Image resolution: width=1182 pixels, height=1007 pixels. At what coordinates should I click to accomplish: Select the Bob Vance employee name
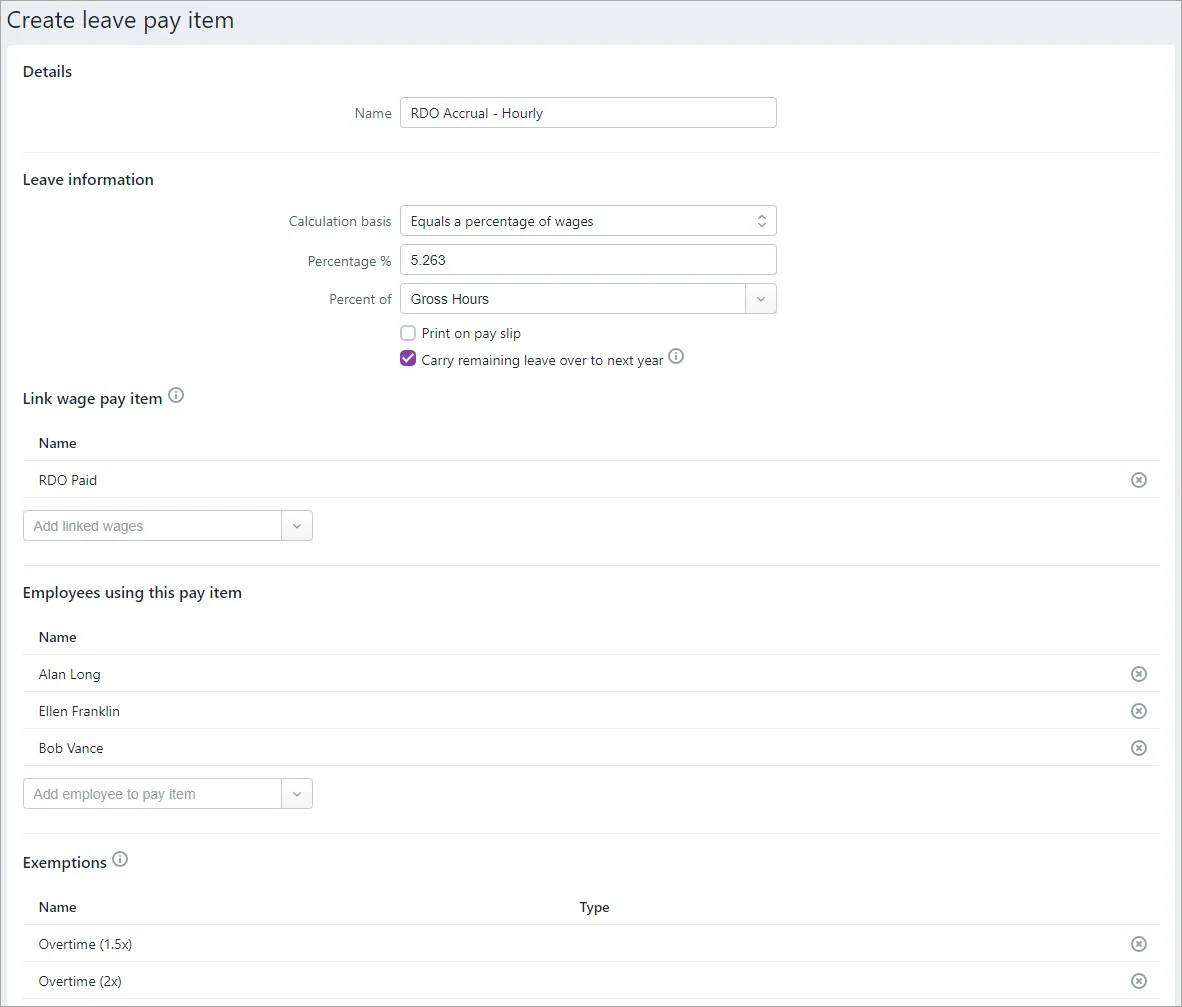pyautogui.click(x=71, y=748)
